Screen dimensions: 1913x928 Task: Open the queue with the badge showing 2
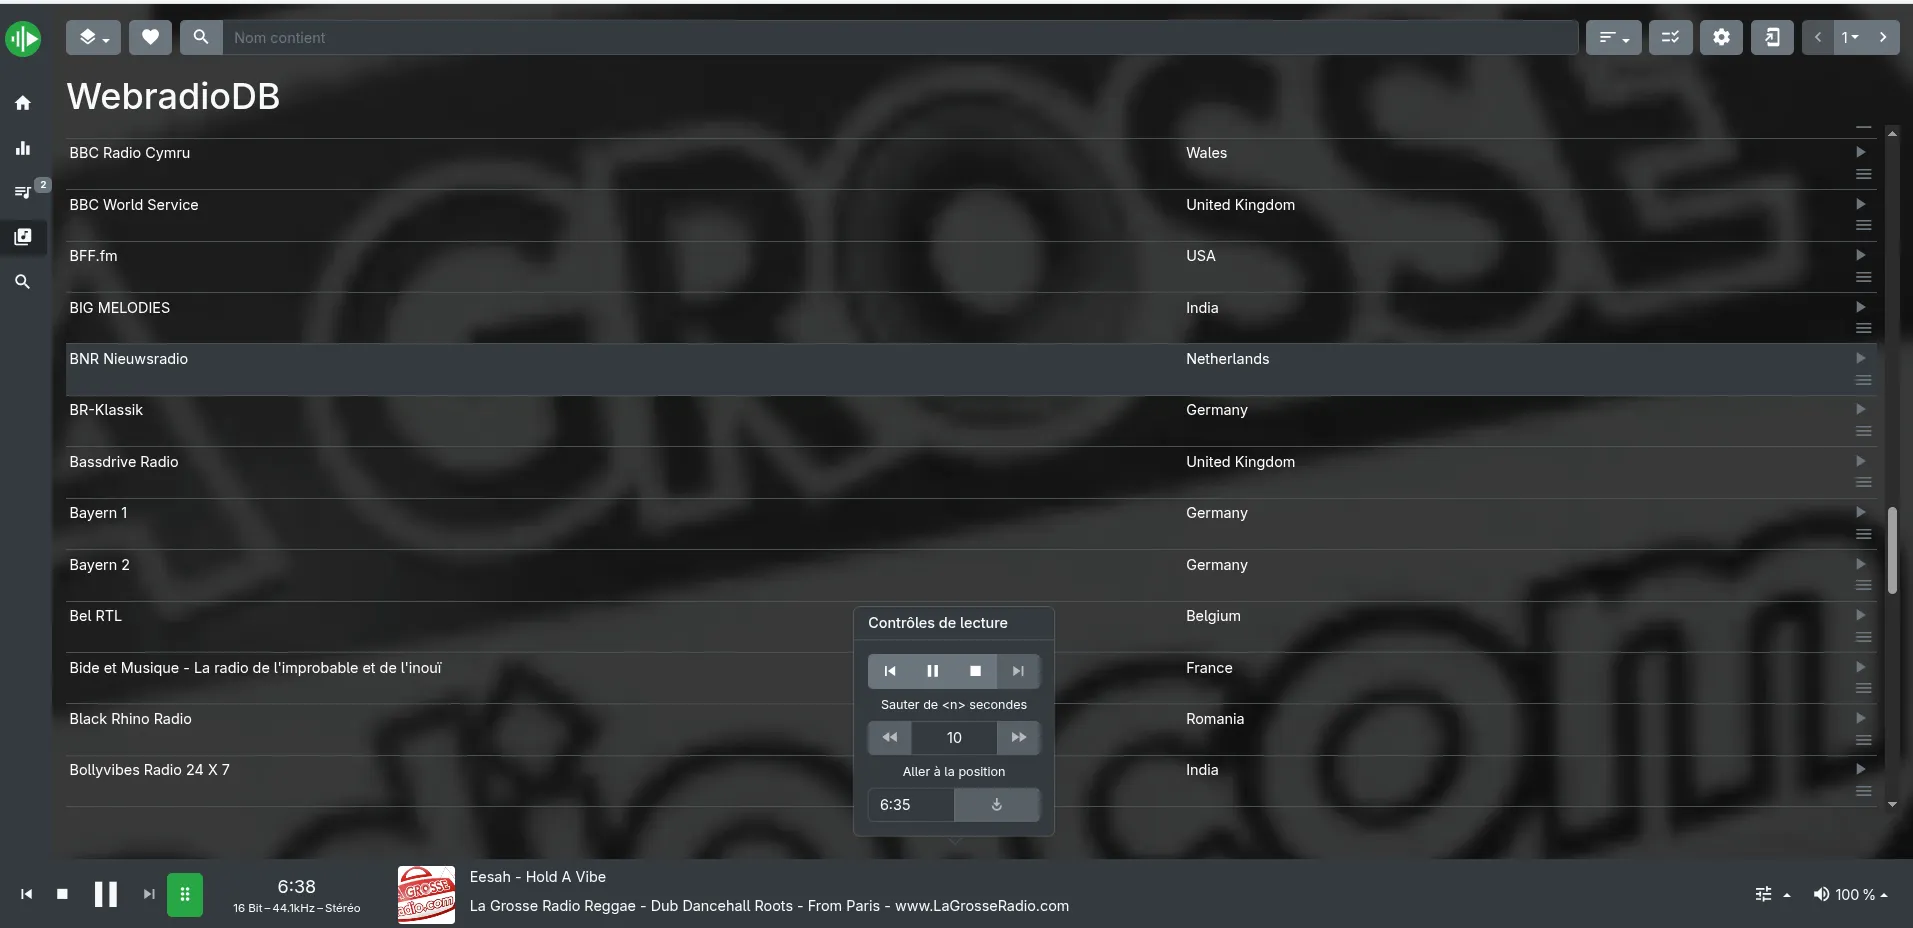click(22, 192)
